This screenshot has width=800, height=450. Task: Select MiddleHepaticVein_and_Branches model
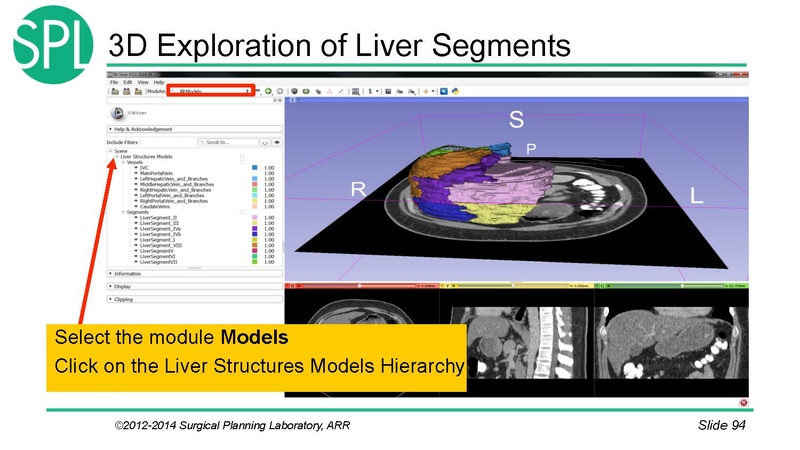[x=177, y=185]
